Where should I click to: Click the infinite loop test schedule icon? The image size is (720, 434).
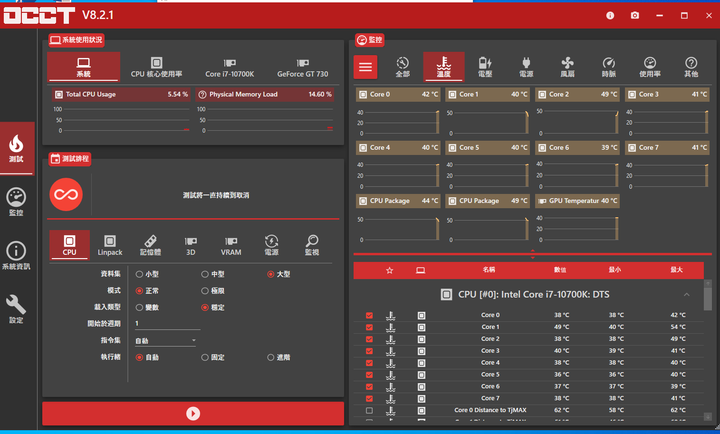[66, 195]
